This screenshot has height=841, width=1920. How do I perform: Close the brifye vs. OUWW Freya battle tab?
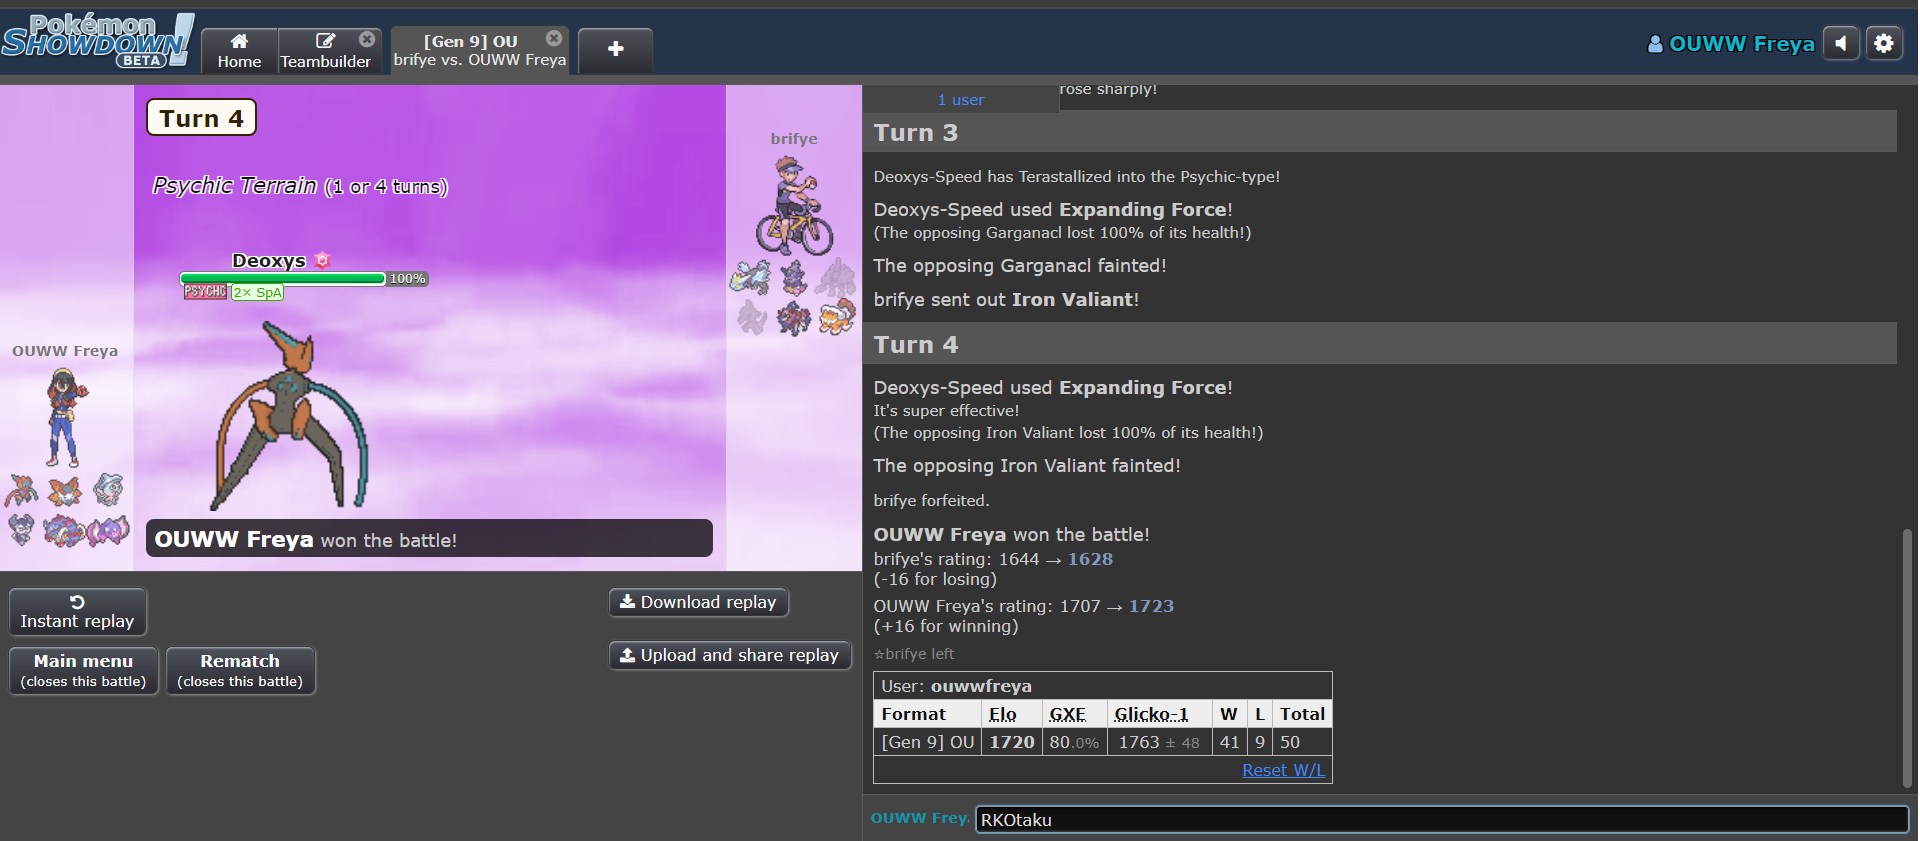tap(554, 38)
